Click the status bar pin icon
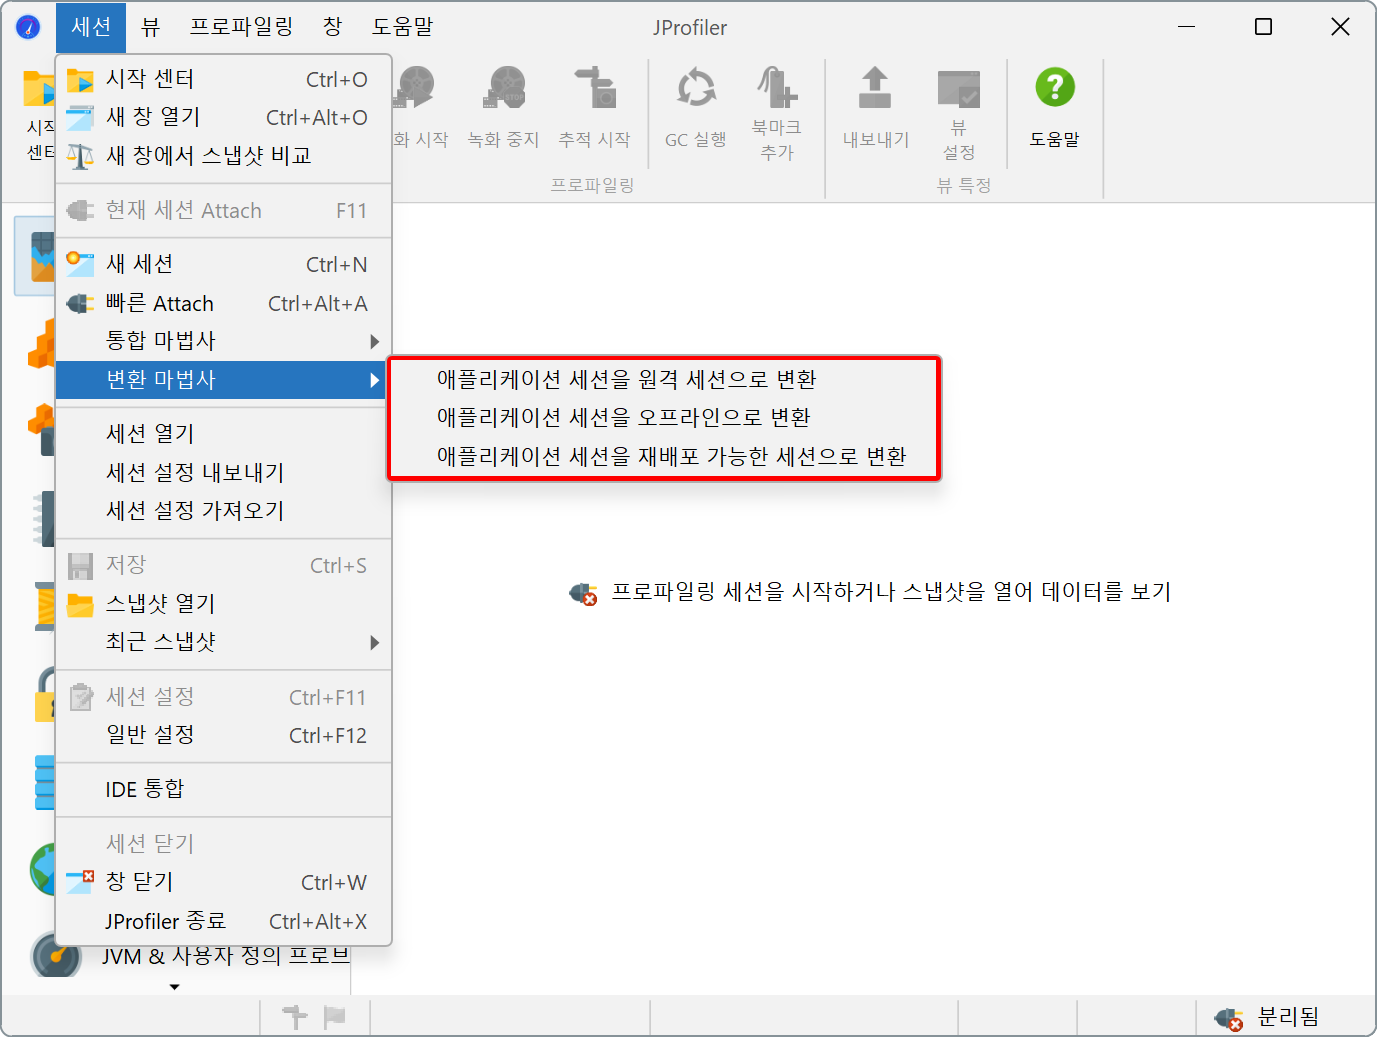The image size is (1377, 1037). 295,1017
